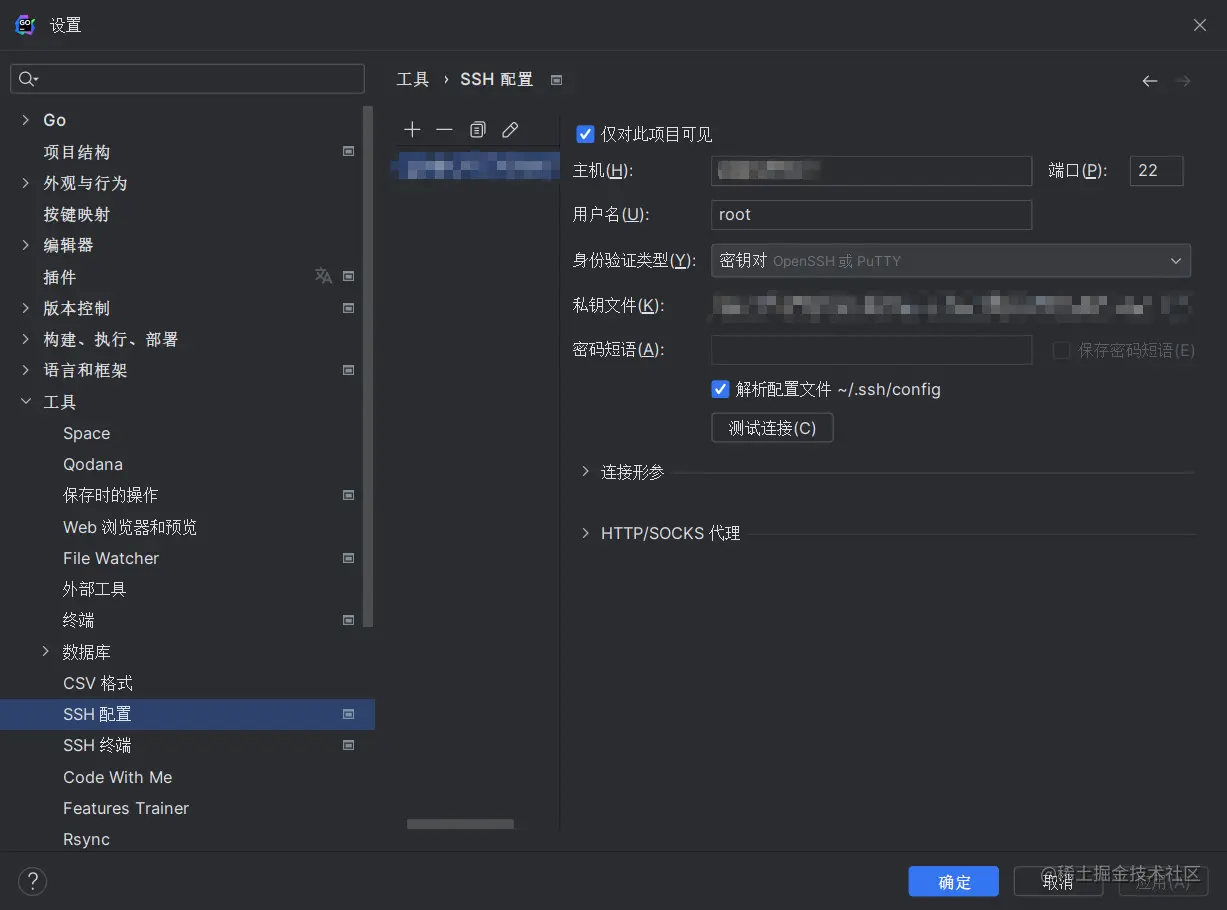Click the project icon beside 项目结构
Image resolution: width=1227 pixels, height=910 pixels.
[349, 152]
